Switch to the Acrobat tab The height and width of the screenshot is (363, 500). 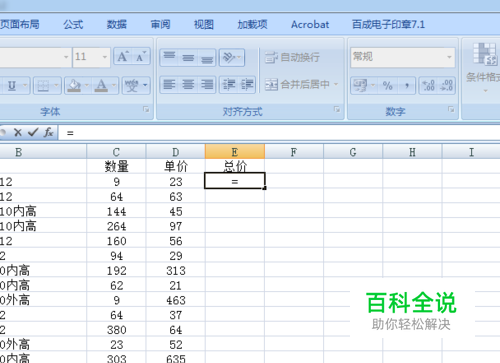(x=310, y=24)
